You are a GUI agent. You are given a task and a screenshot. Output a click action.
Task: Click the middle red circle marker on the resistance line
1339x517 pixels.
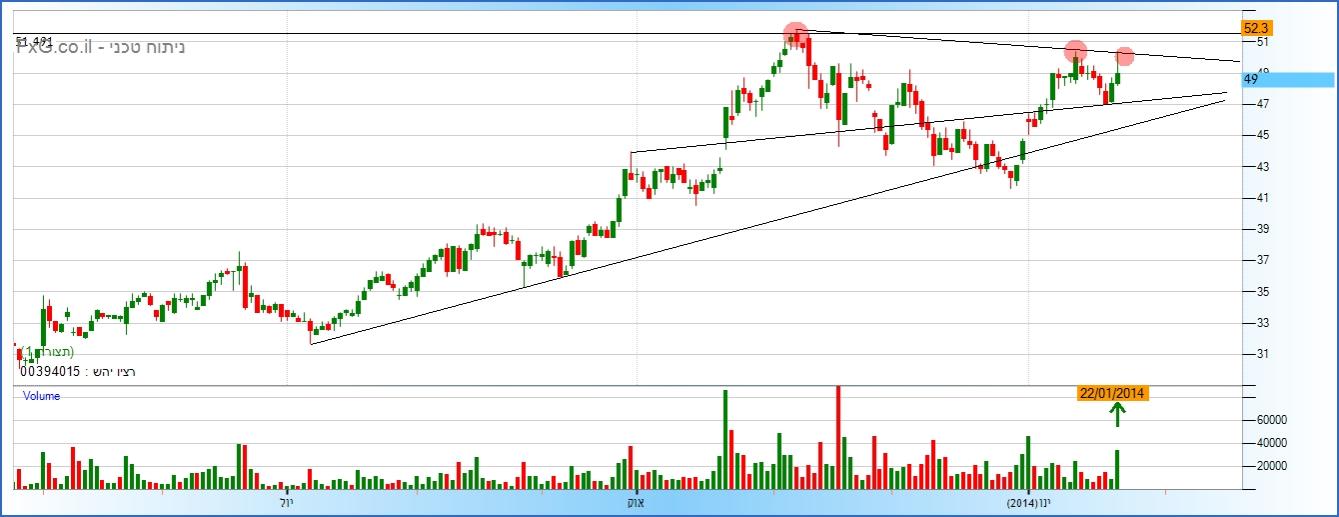click(x=1075, y=50)
